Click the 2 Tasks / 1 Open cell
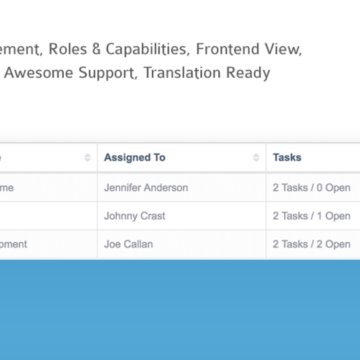 [311, 216]
